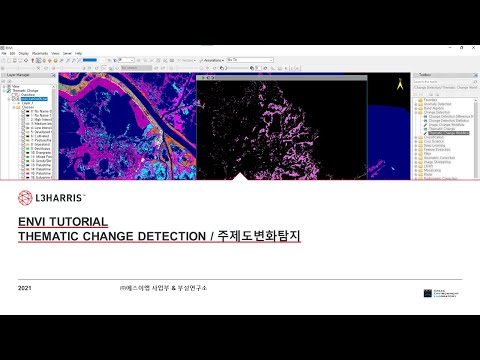Viewport: 480px width, 360px height.
Task: Expand the Band Algebra folder
Action: pyautogui.click(x=416, y=108)
